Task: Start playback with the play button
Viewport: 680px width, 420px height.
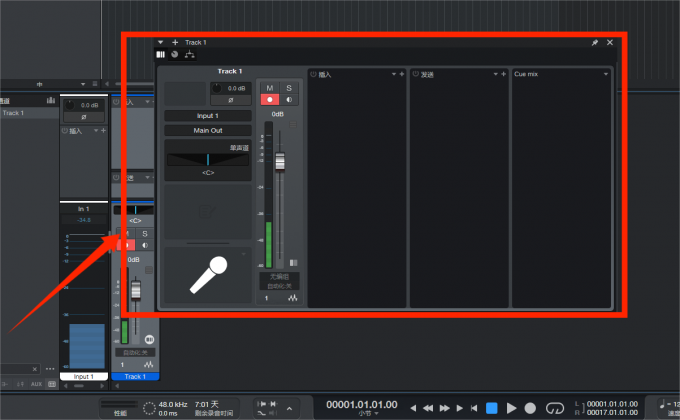Action: 511,408
